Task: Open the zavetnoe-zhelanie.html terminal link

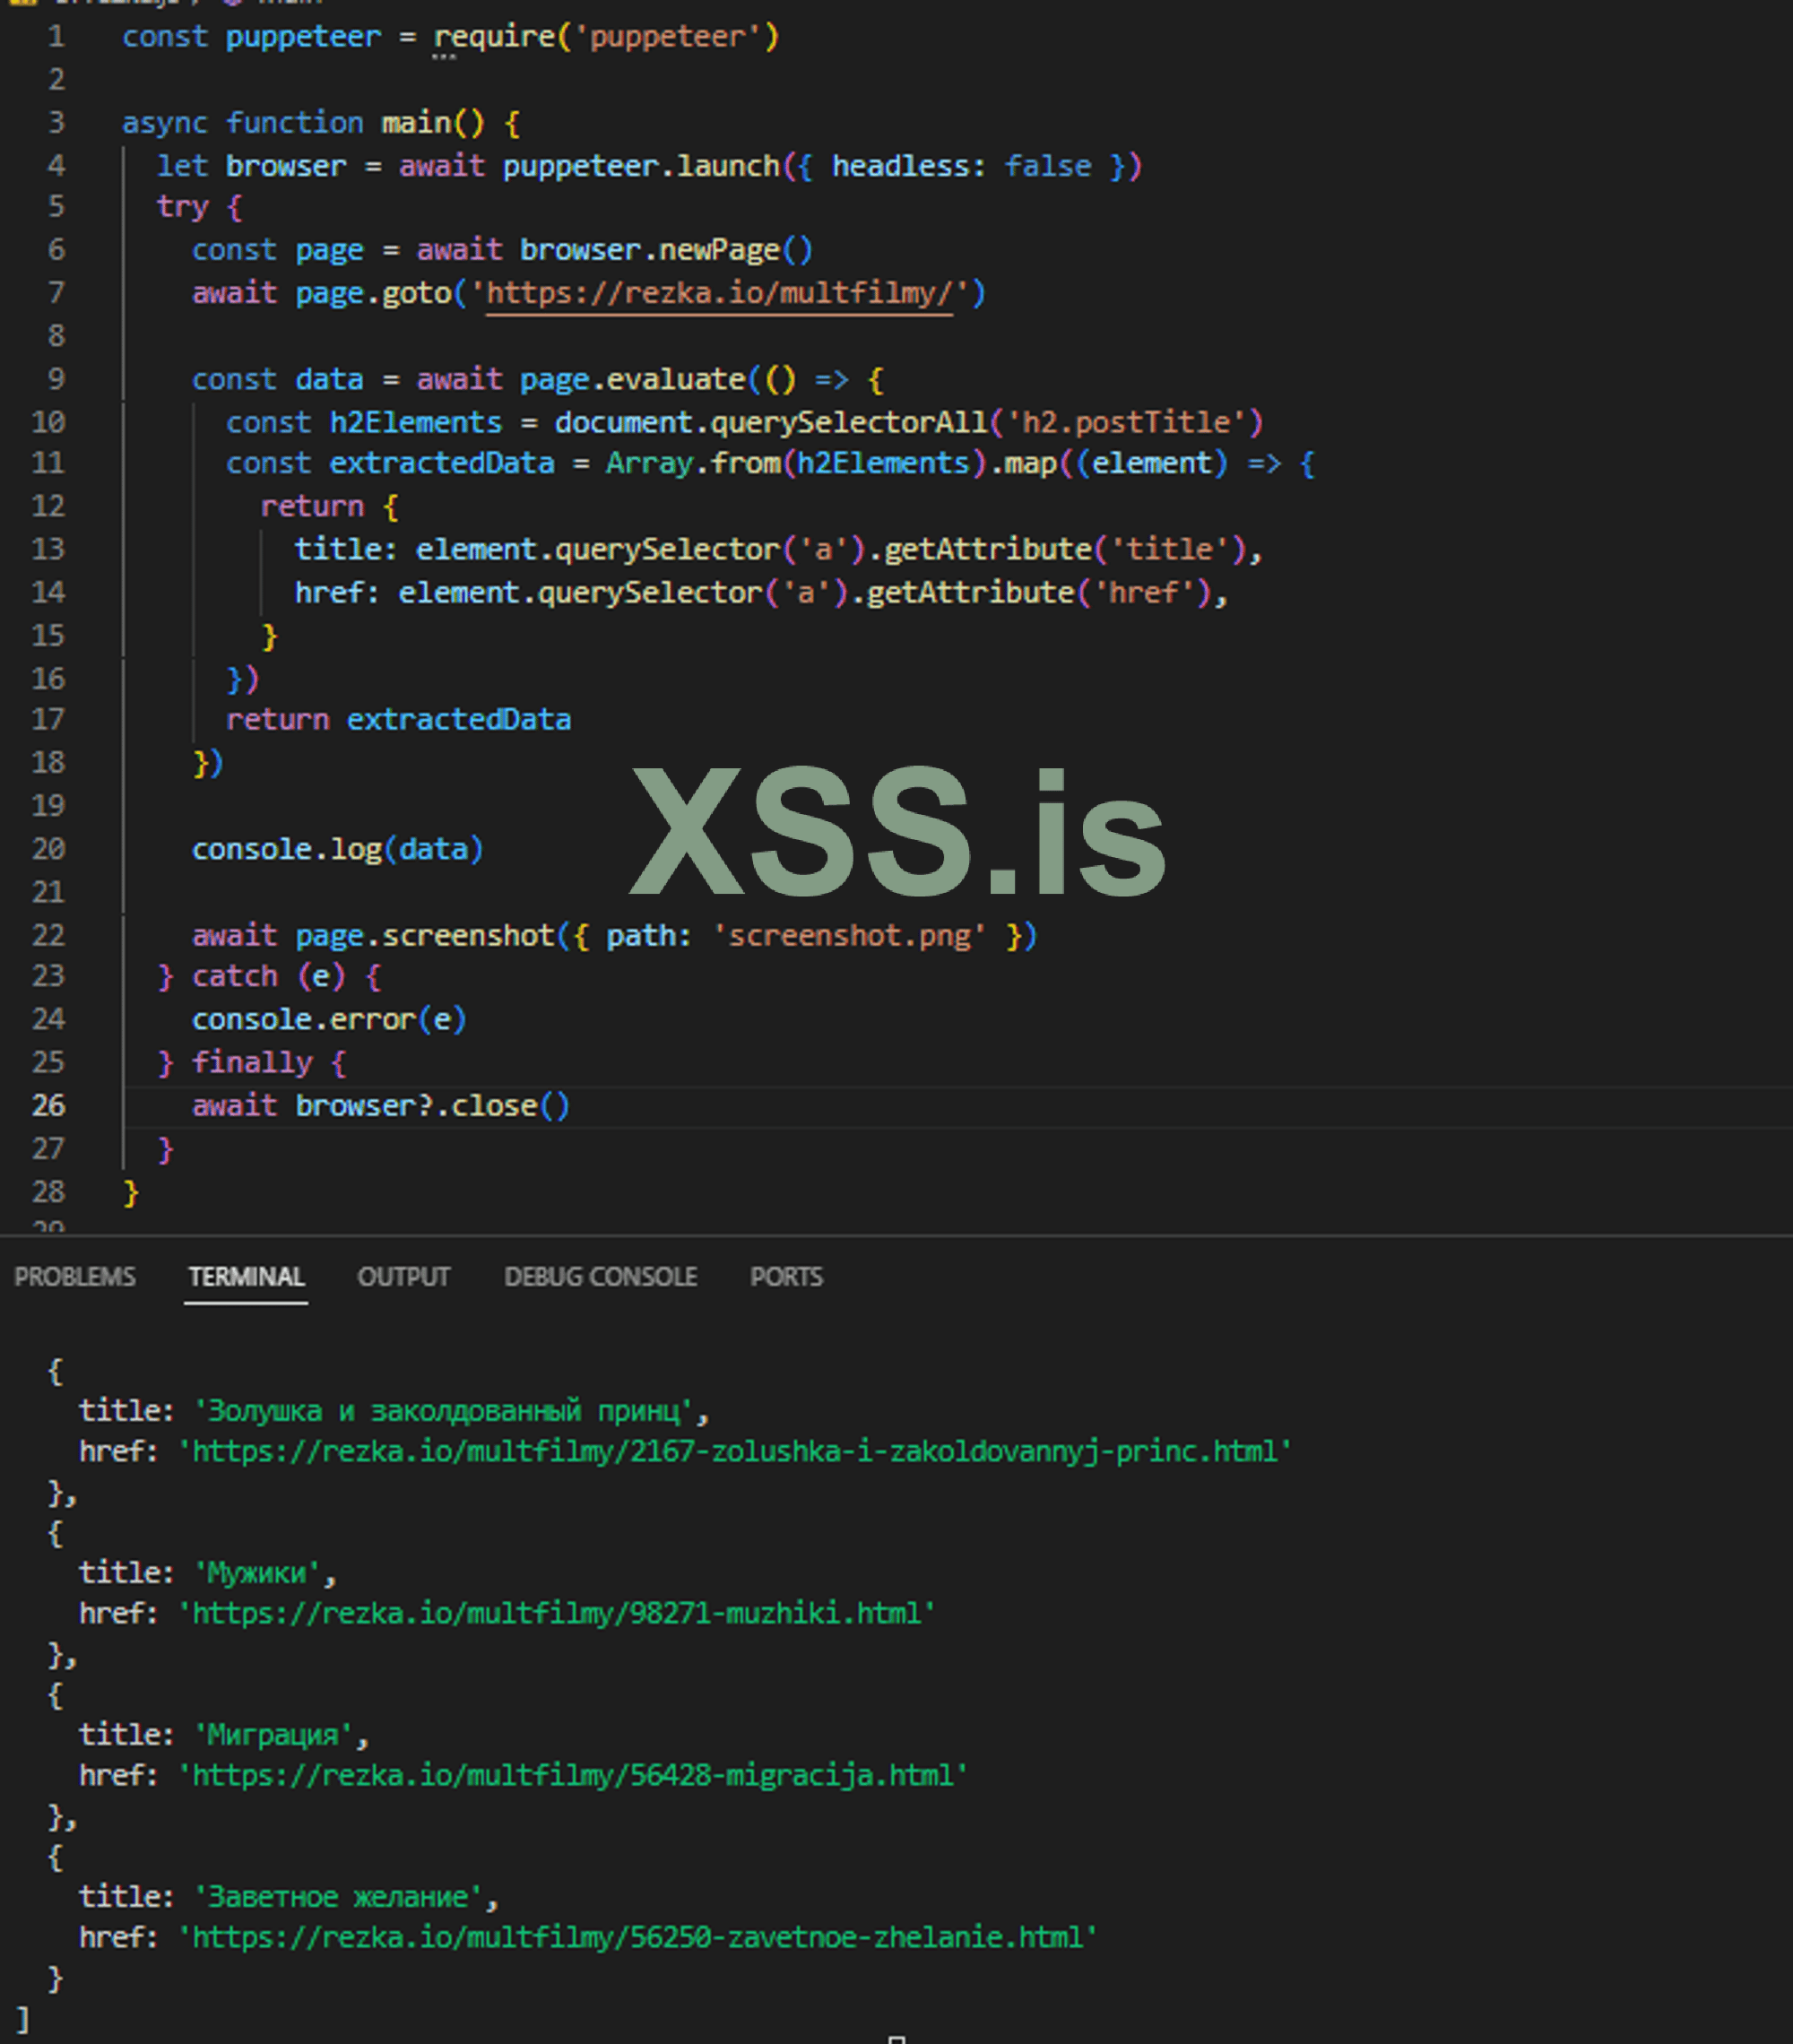Action: point(637,1937)
